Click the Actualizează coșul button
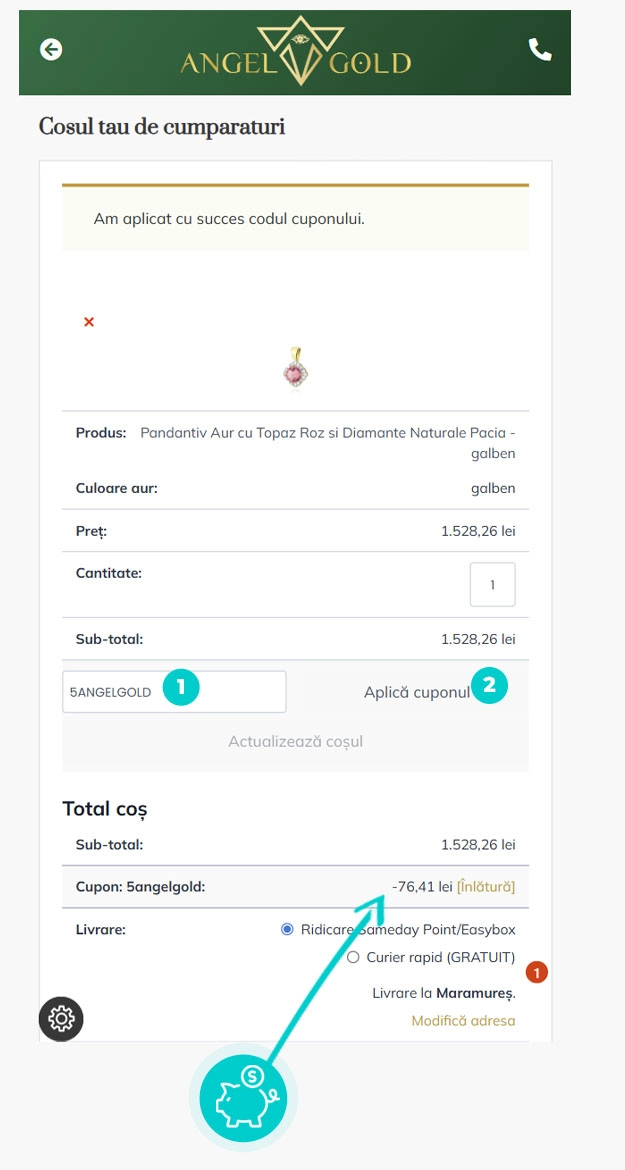Viewport: 625px width, 1170px height. pos(295,742)
